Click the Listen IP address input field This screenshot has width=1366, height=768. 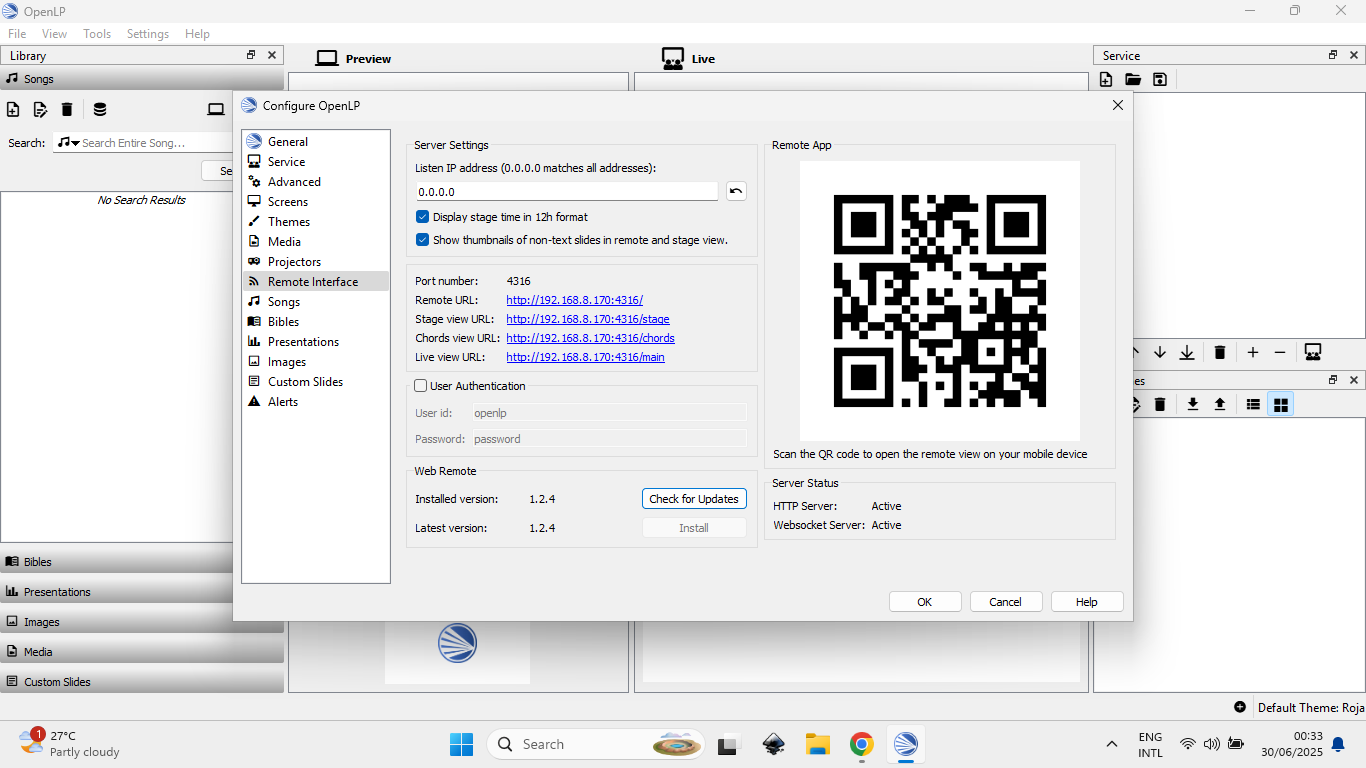click(x=567, y=191)
